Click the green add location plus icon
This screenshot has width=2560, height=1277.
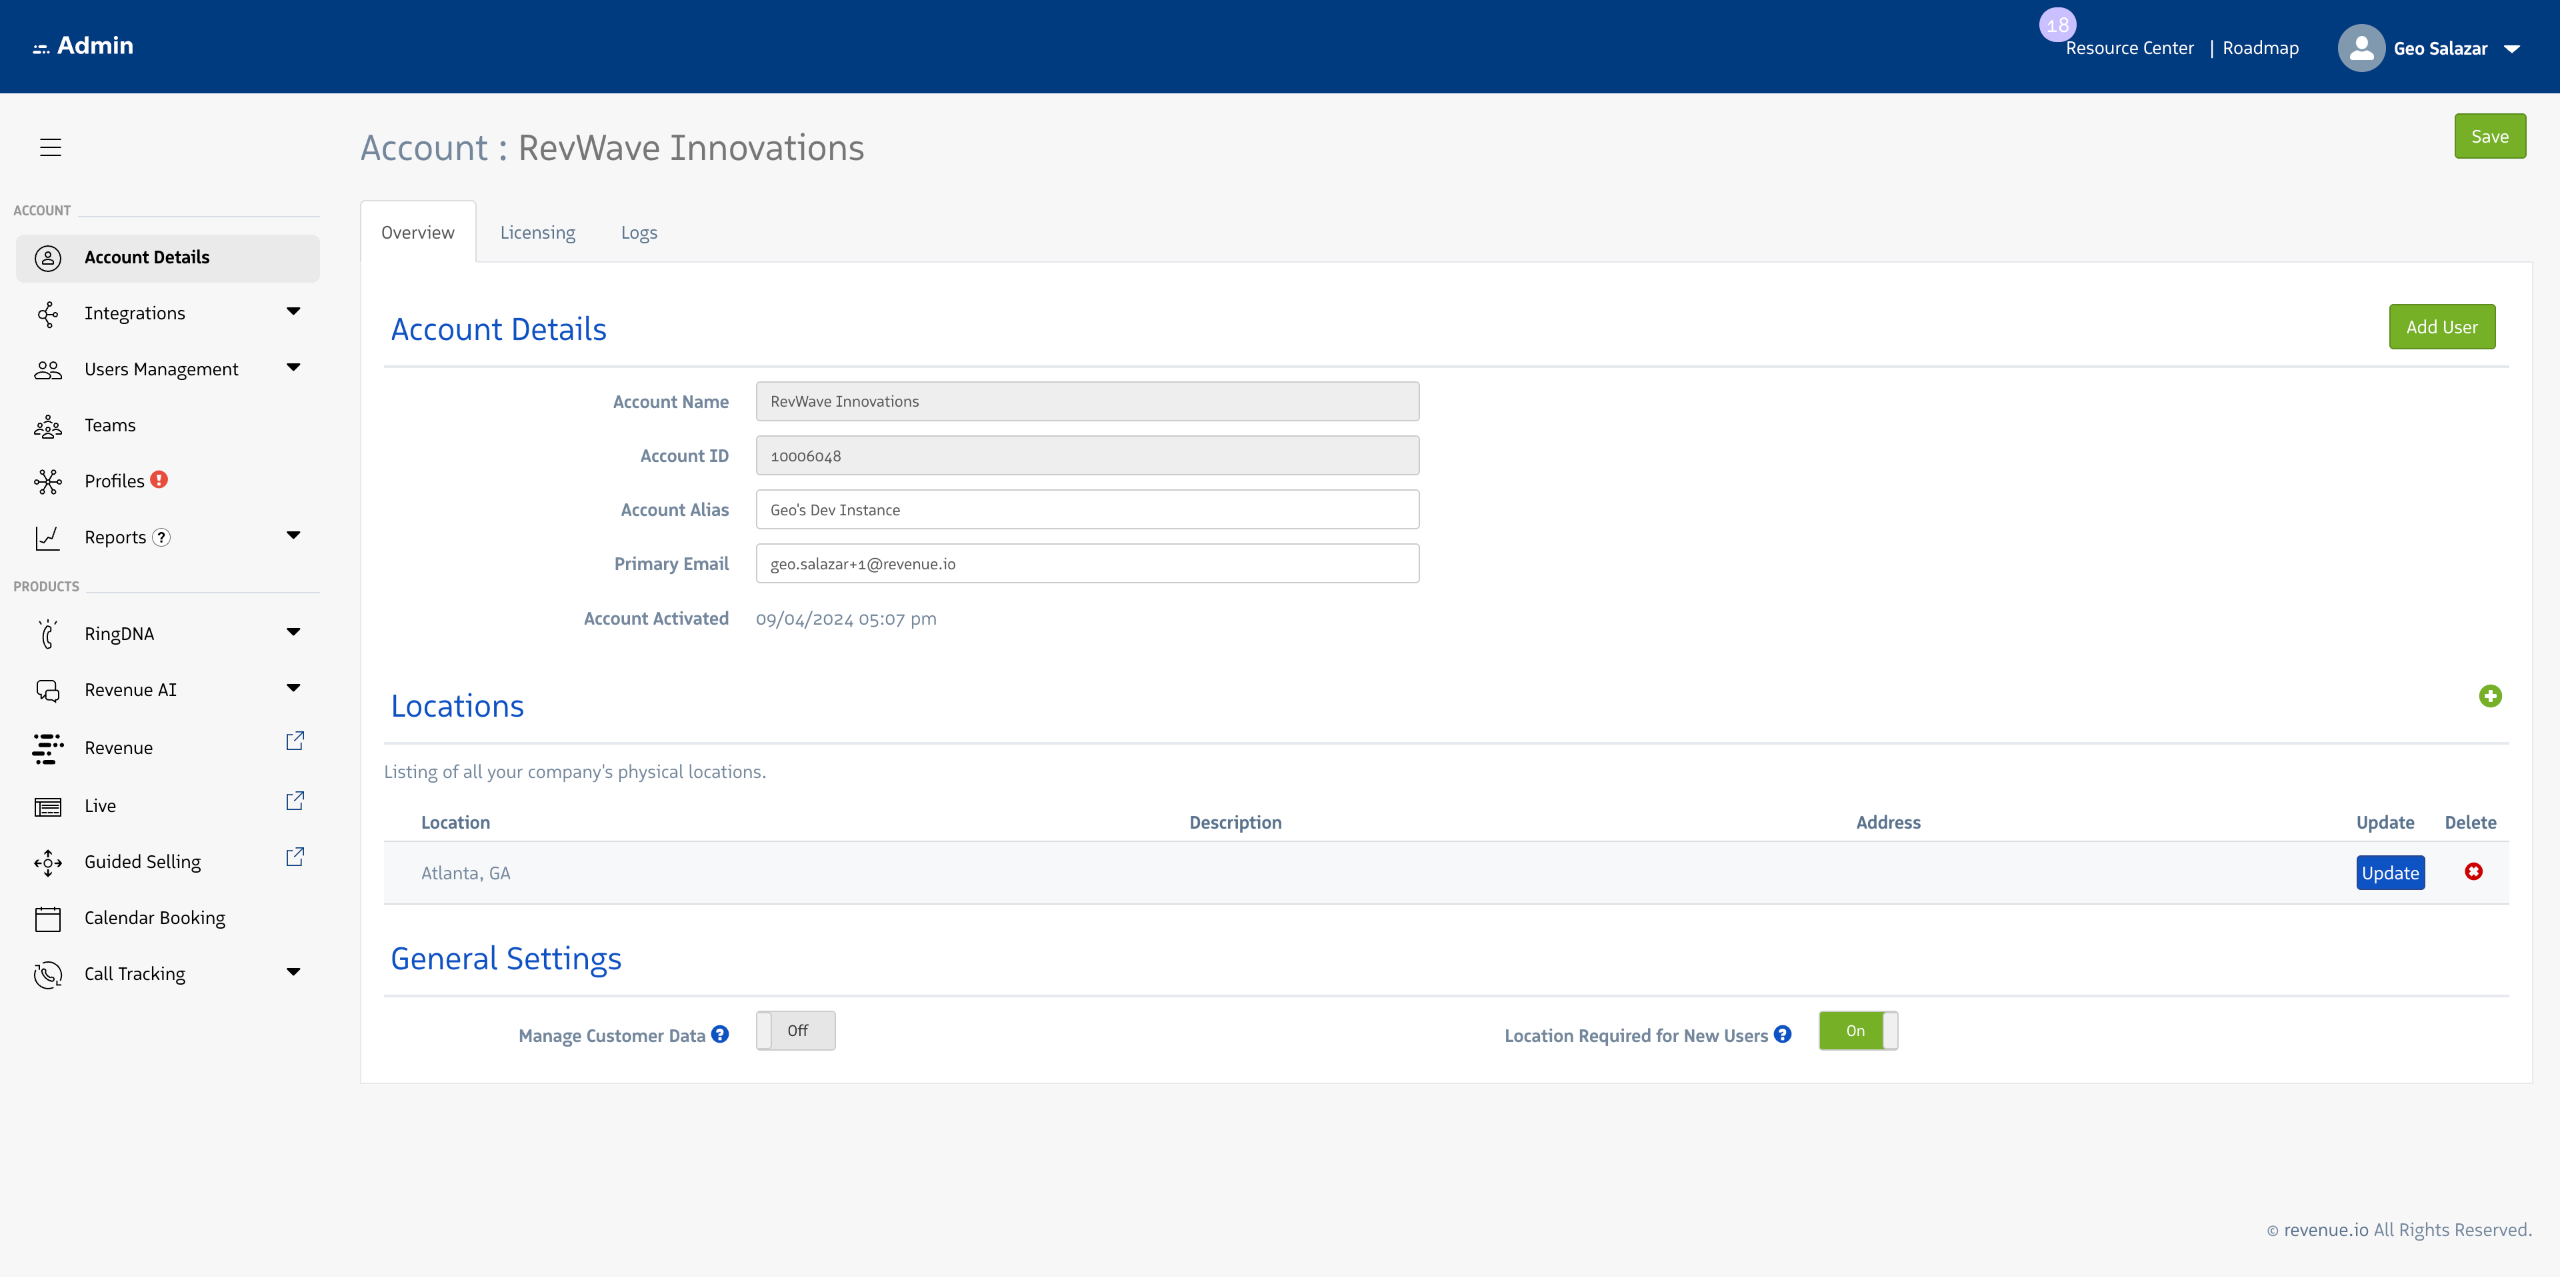(2490, 696)
